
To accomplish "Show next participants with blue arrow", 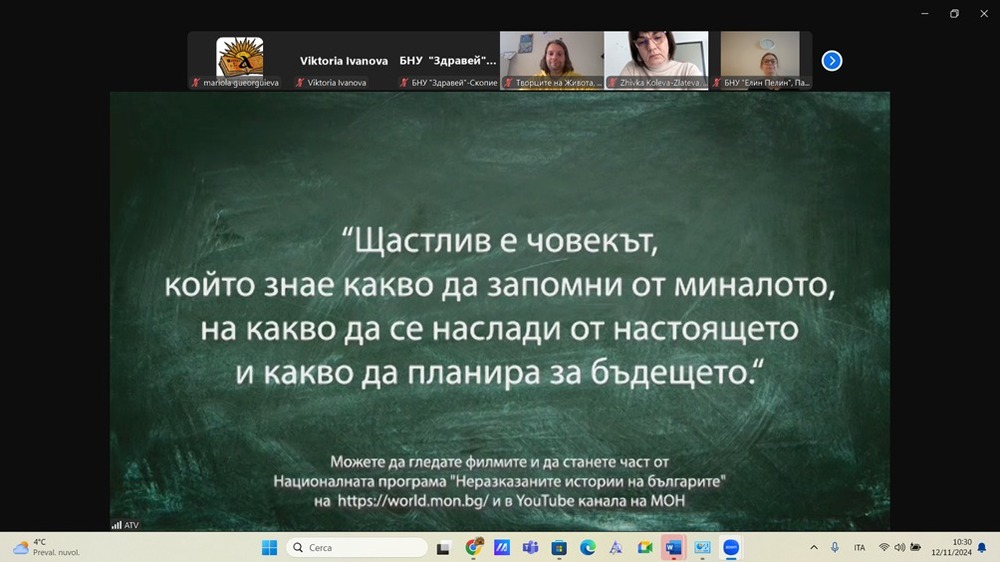I will (832, 61).
